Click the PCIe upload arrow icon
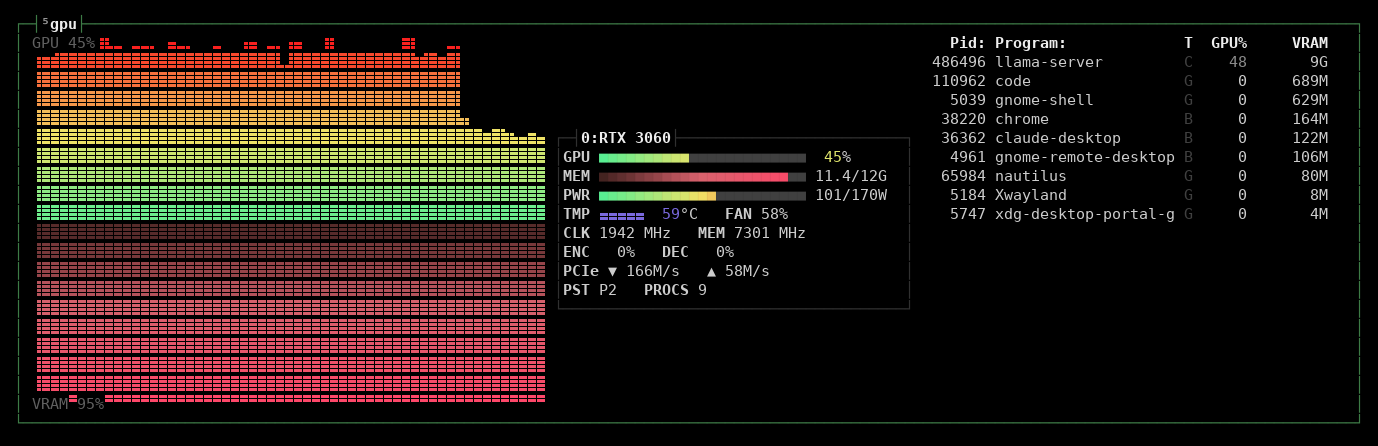Screen dimensions: 1378x446 click(x=712, y=271)
